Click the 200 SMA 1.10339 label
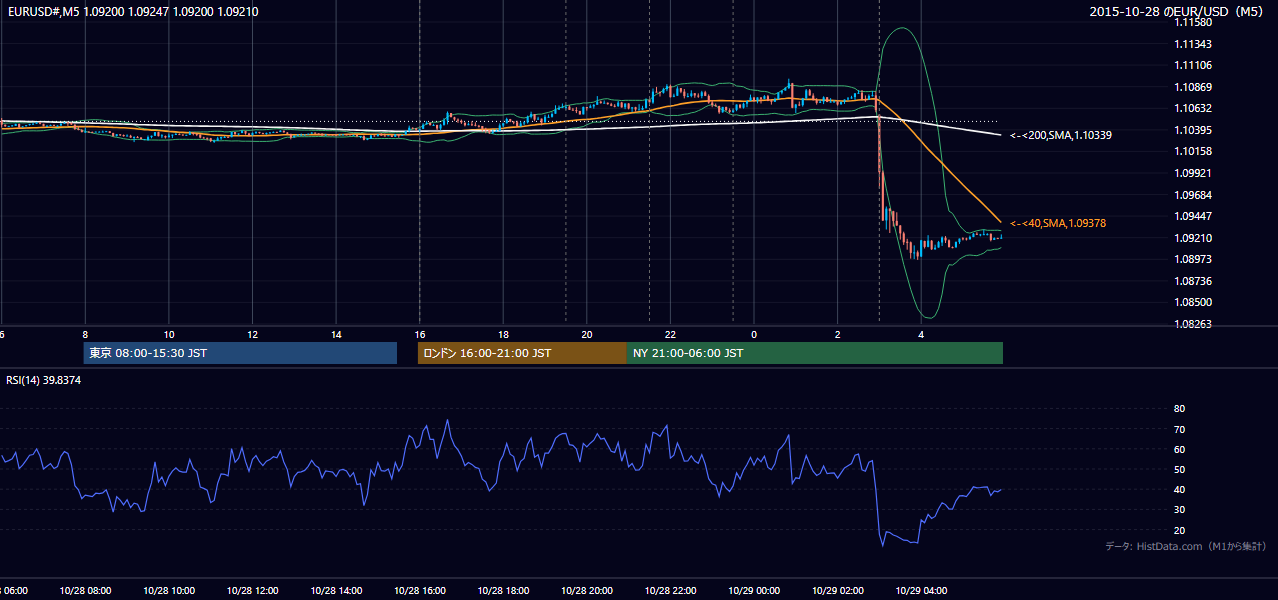This screenshot has width=1278, height=600. point(1060,134)
